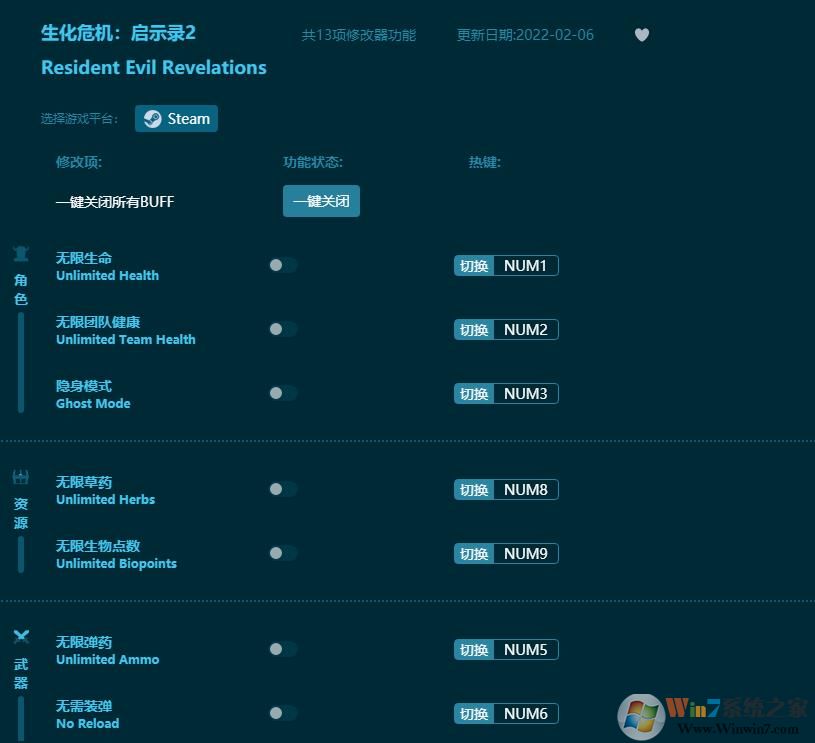Select the statue icon above 角色 category
The image size is (815, 743).
[x=21, y=253]
